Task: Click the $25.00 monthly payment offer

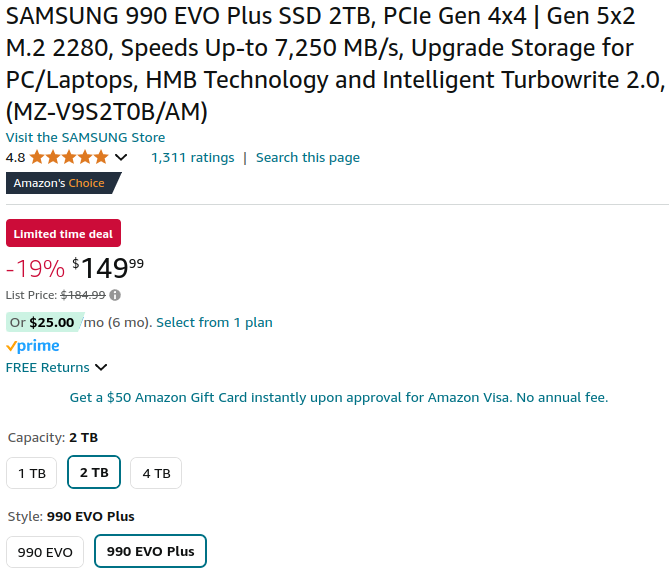Action: coord(44,322)
